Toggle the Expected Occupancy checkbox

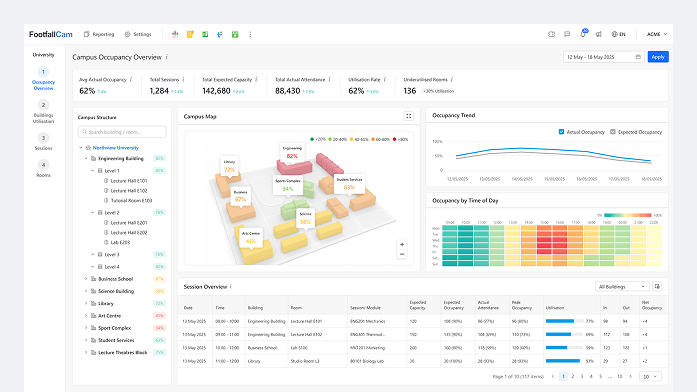point(613,132)
